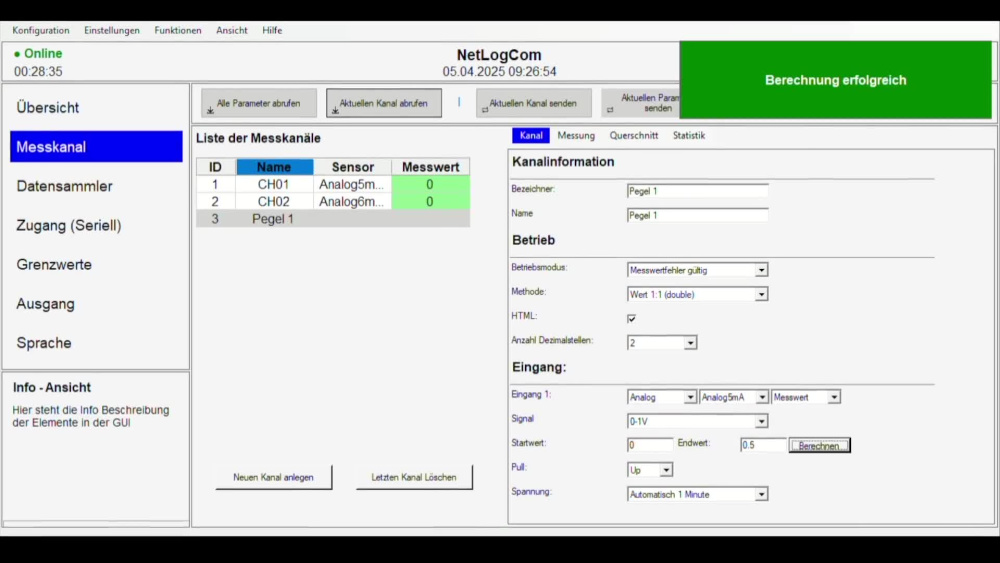Go to Übersicht in the sidebar

click(x=96, y=108)
